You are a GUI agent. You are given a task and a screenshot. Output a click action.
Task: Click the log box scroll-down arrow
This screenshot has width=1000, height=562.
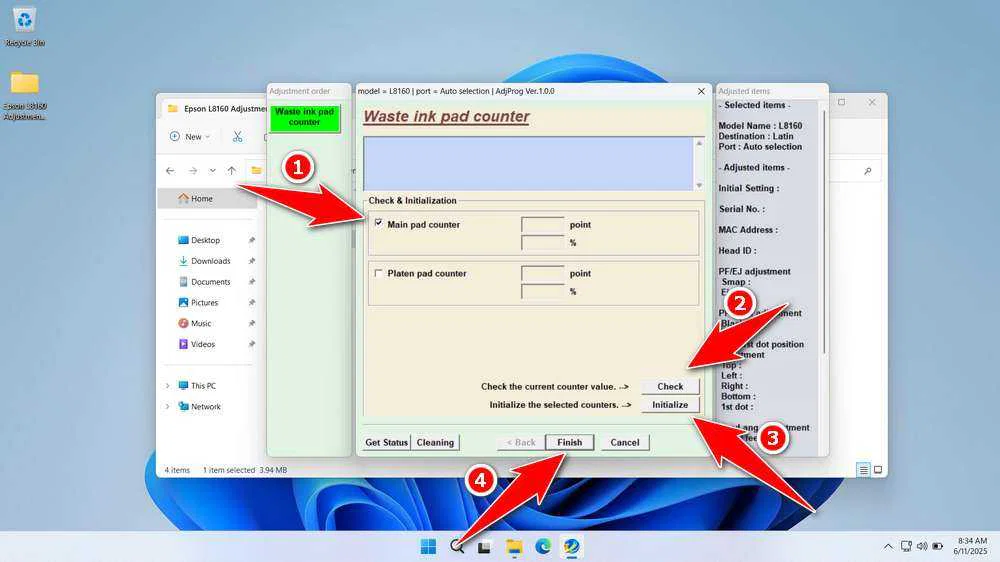click(699, 185)
